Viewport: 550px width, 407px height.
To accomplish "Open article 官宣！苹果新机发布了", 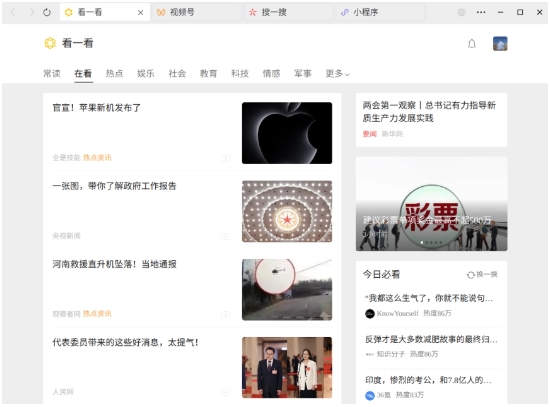I will pyautogui.click(x=96, y=108).
